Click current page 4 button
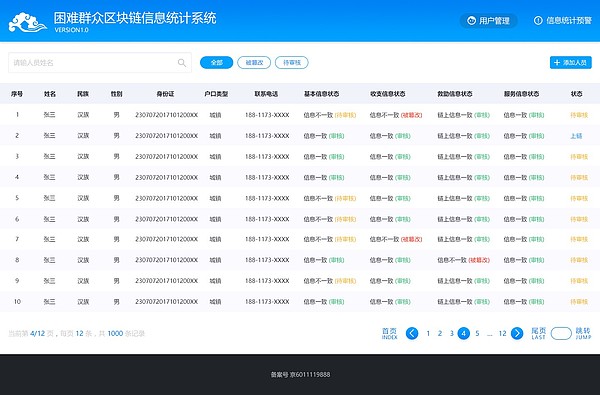Screen dimensions: 600x395 coord(464,333)
